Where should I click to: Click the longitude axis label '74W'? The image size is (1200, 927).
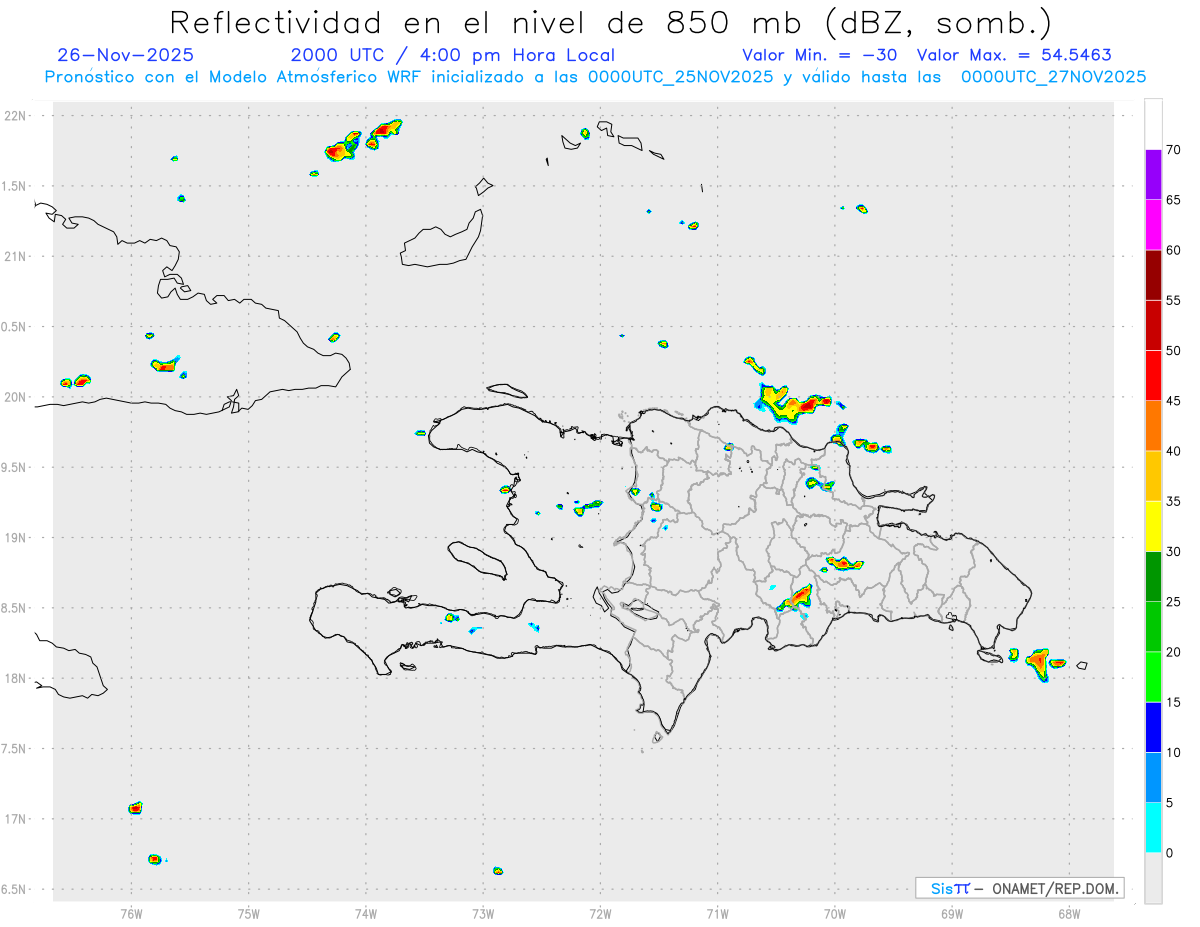pyautogui.click(x=366, y=914)
